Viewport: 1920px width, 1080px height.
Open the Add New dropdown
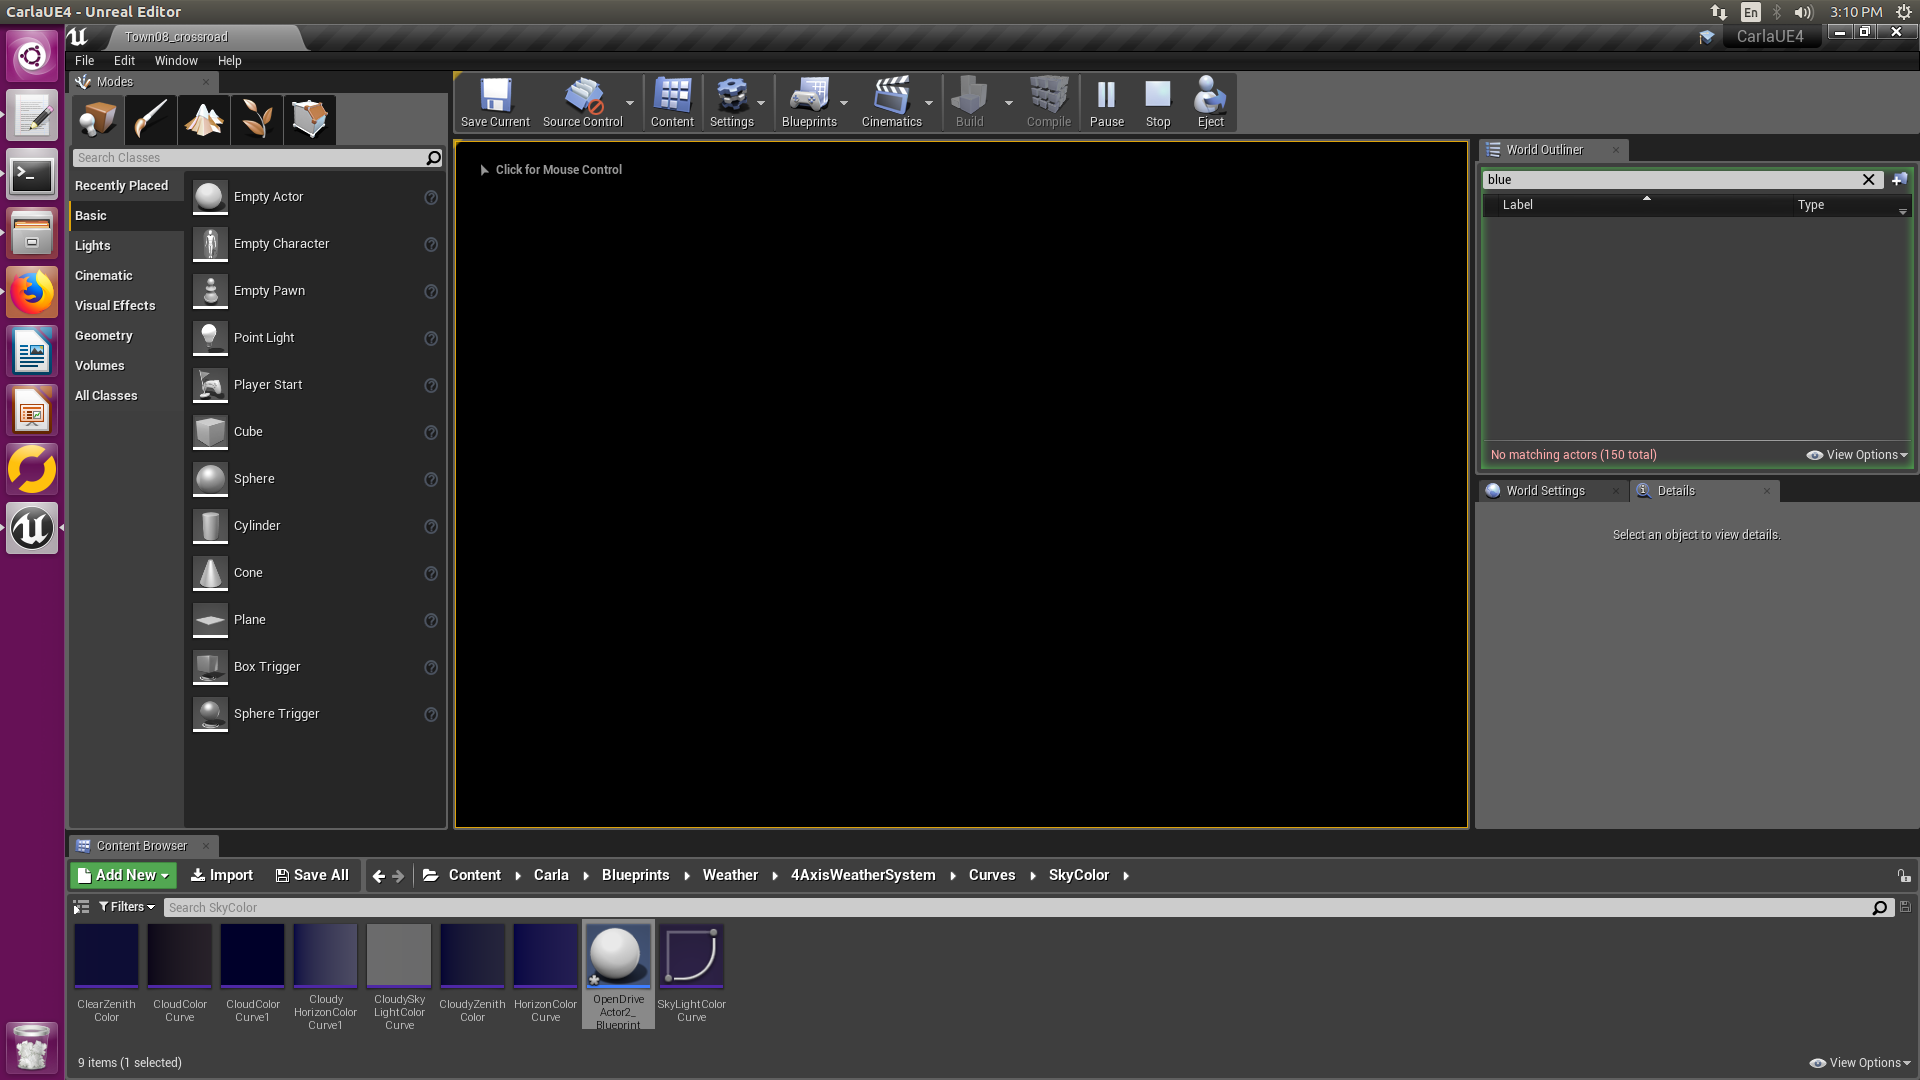pyautogui.click(x=123, y=875)
